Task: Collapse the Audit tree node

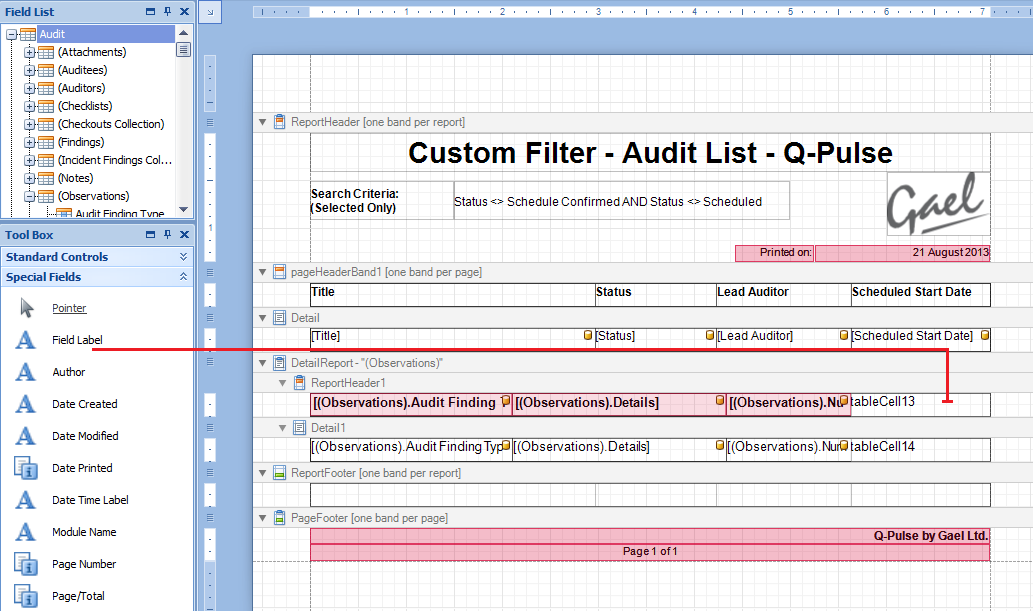Action: pyautogui.click(x=11, y=34)
